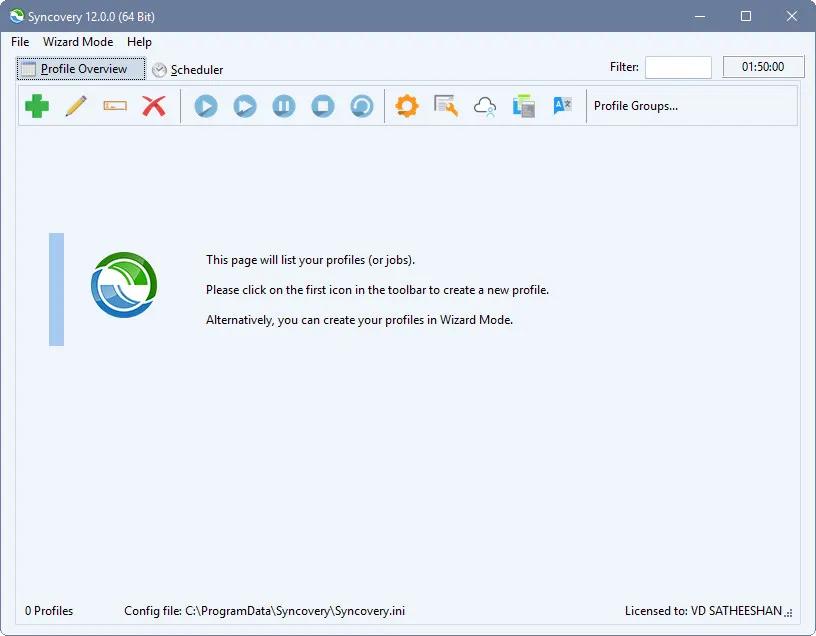This screenshot has width=816, height=636.
Task: Click the Syncovery title bar icon
Action: click(x=17, y=16)
